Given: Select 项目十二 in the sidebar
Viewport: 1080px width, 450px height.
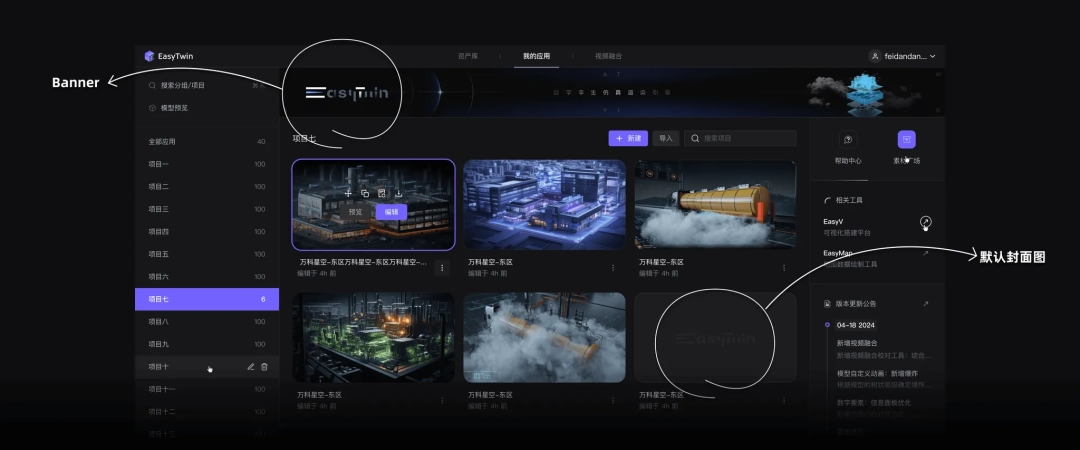Looking at the screenshot, I should click(x=207, y=411).
